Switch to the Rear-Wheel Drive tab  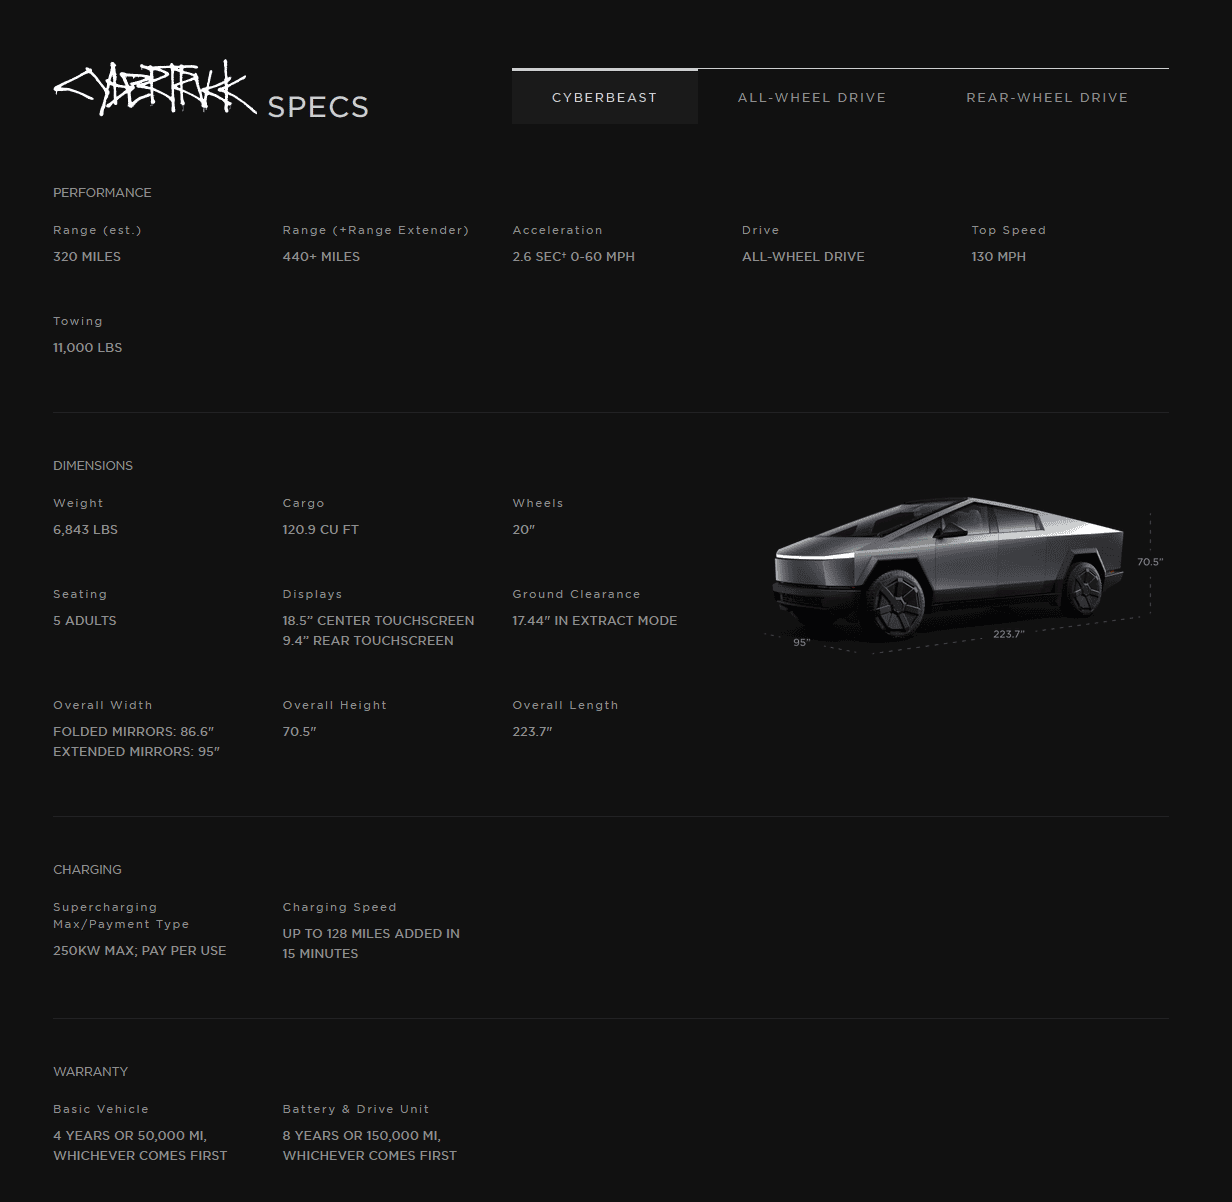click(1047, 97)
